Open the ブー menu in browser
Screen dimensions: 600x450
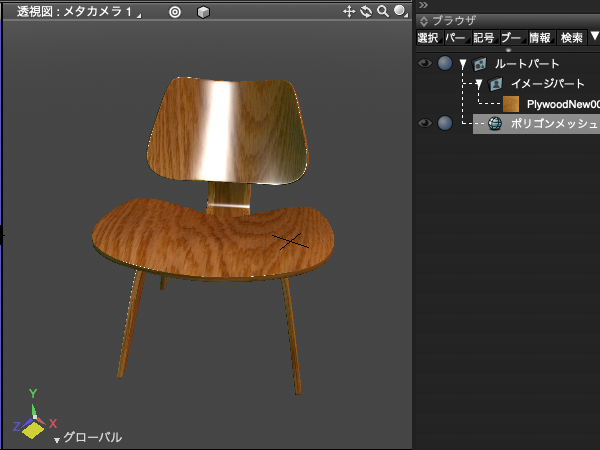[513, 38]
